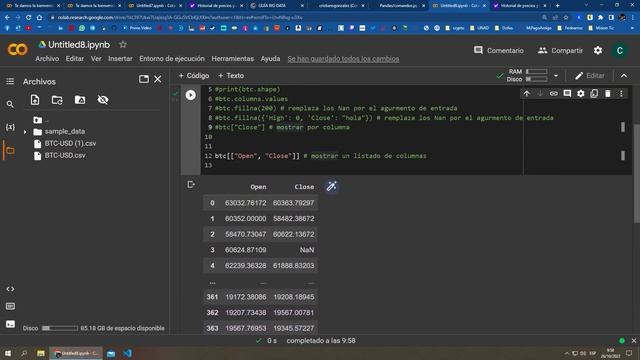Open the Colab home logo
The height and width of the screenshot is (360, 640).
click(x=18, y=50)
